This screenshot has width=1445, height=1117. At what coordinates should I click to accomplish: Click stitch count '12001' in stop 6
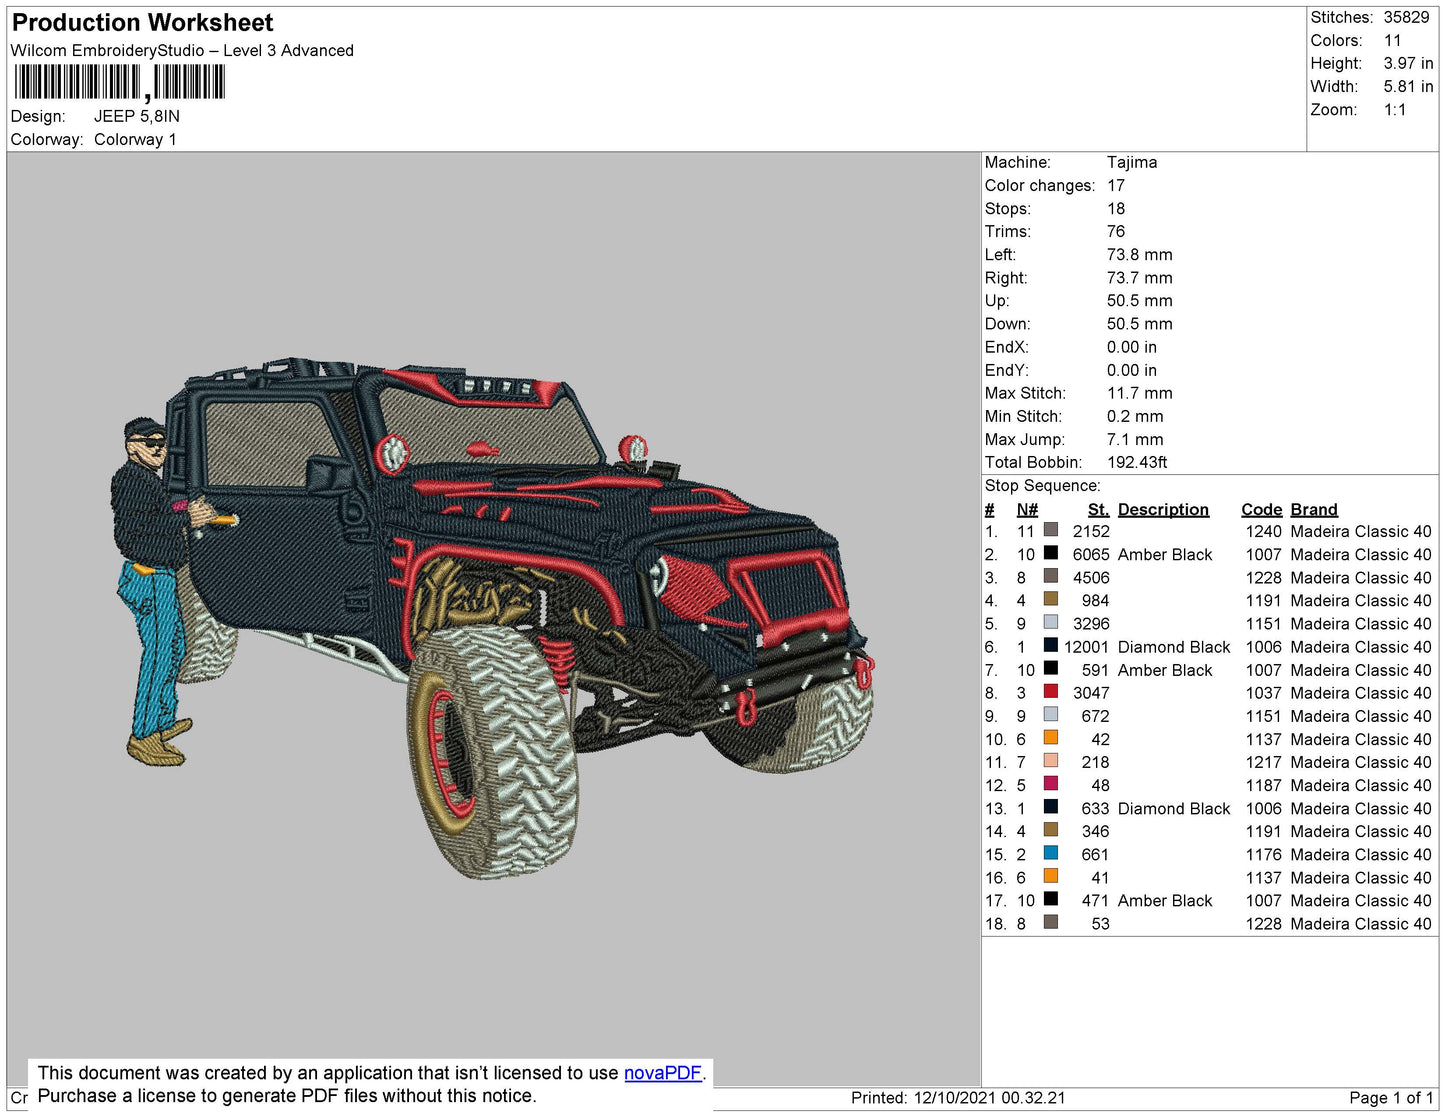[x=1087, y=647]
